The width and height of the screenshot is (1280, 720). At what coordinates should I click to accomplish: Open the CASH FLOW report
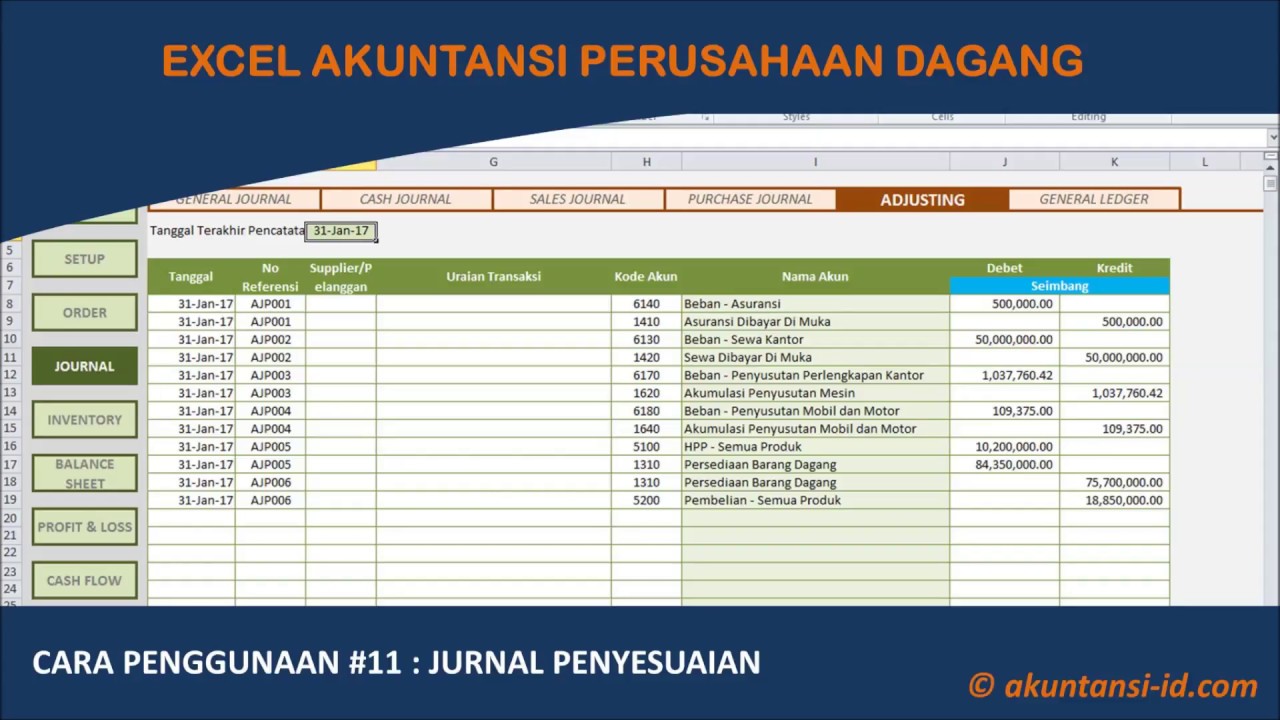point(85,580)
